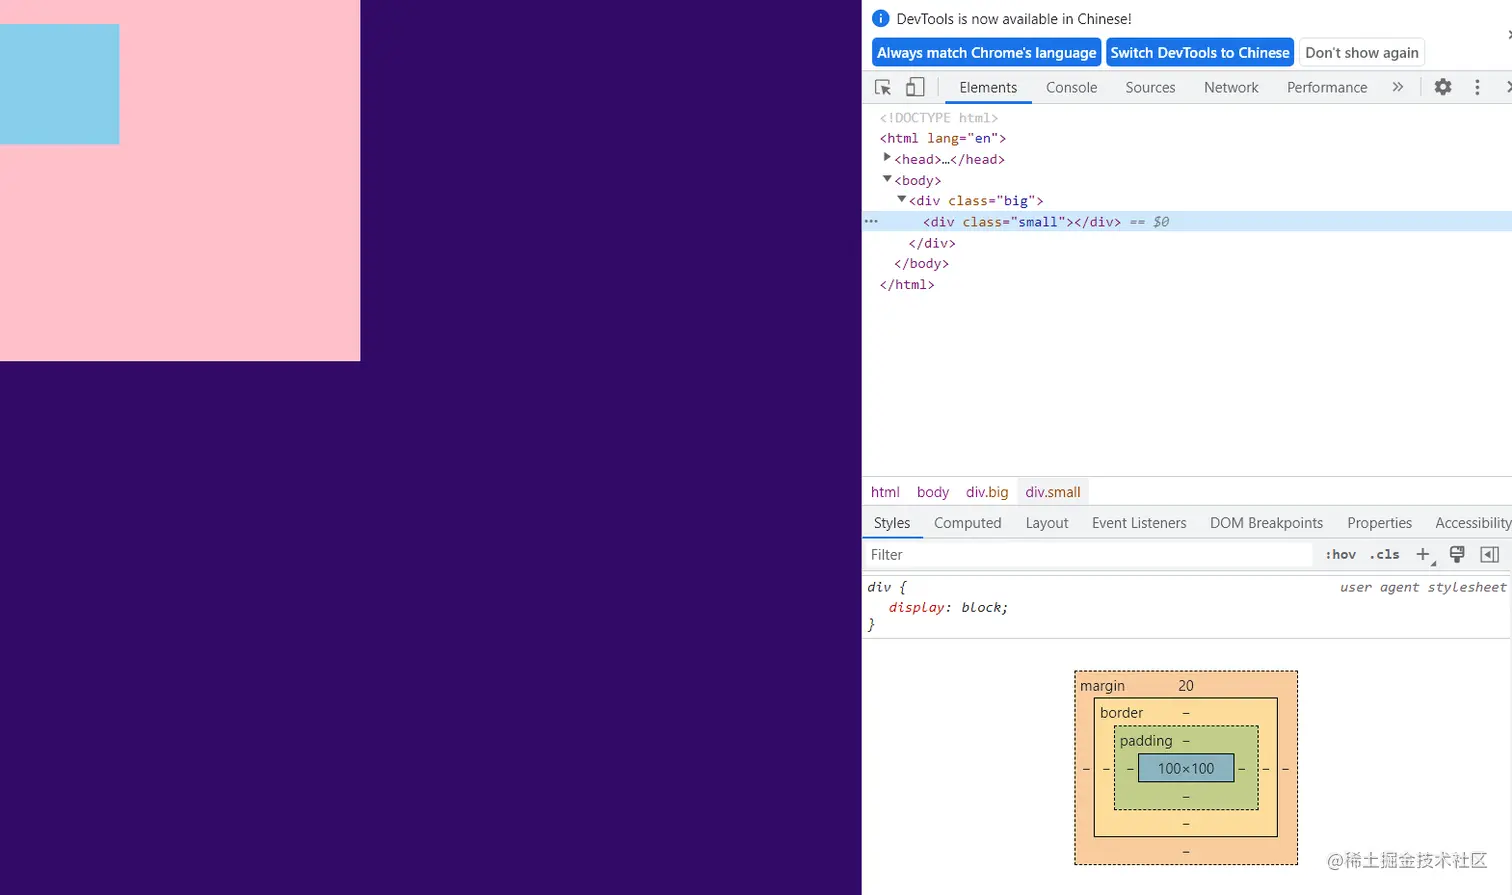Click the DOCTYPE html line
Screen dimensions: 1512x895
939,117
